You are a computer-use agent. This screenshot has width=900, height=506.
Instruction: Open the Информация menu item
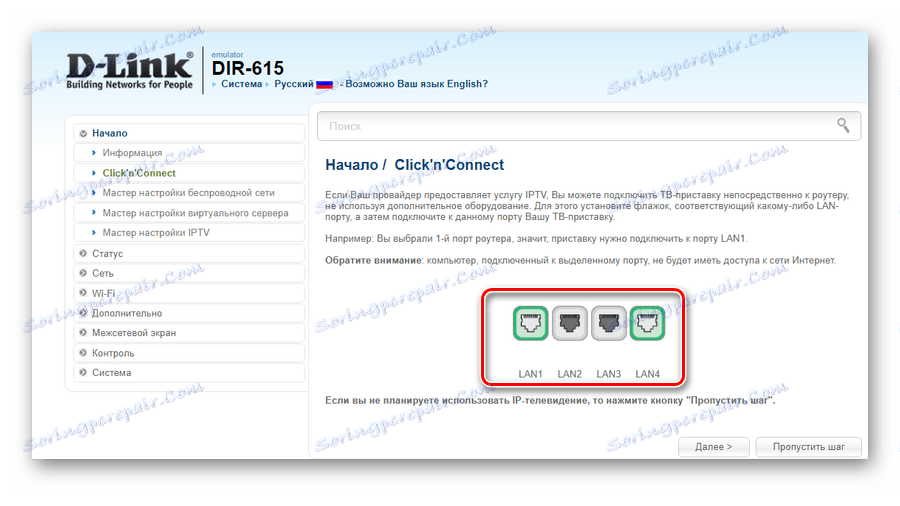click(x=189, y=153)
